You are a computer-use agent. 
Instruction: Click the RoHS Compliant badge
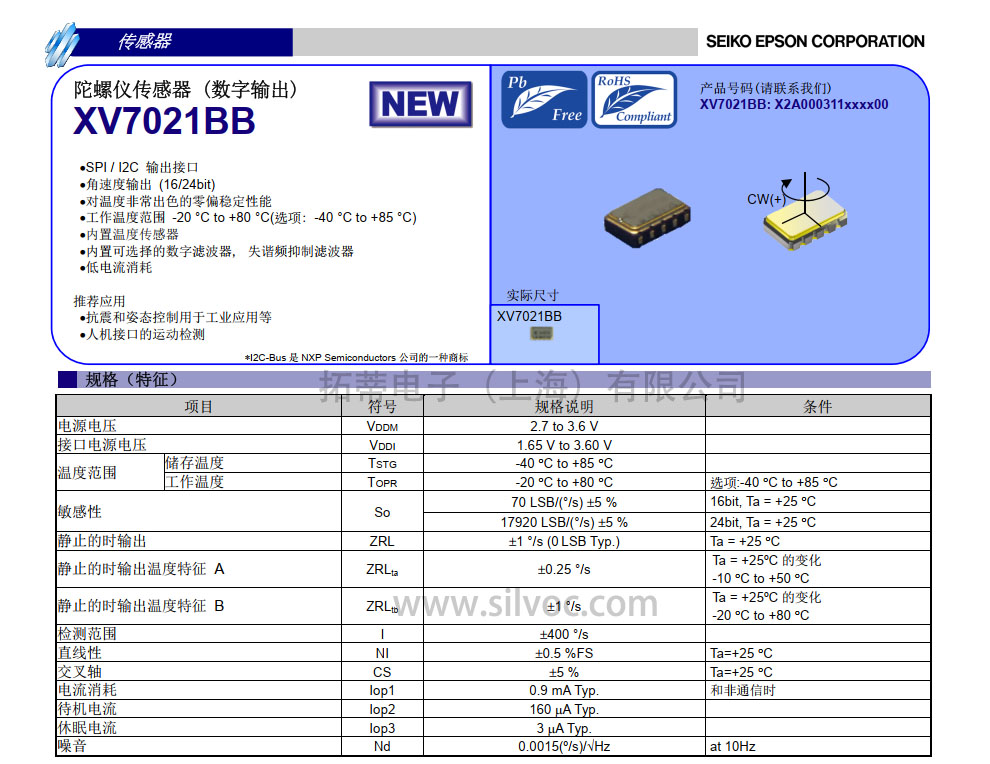[x=635, y=100]
